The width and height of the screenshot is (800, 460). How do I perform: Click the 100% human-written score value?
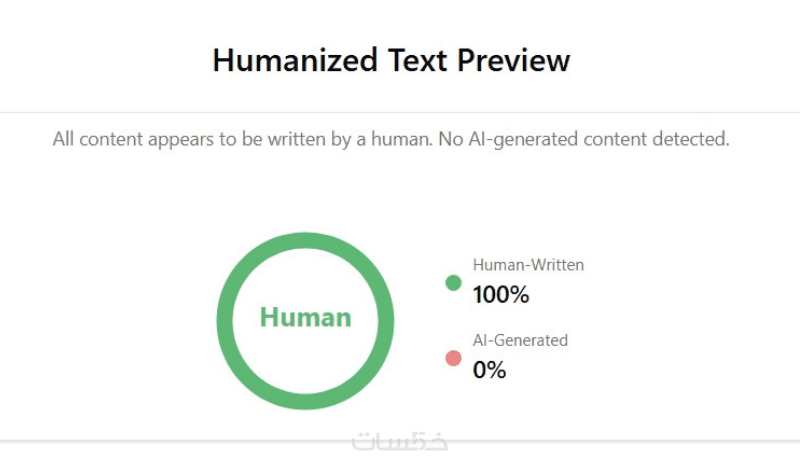pyautogui.click(x=500, y=295)
